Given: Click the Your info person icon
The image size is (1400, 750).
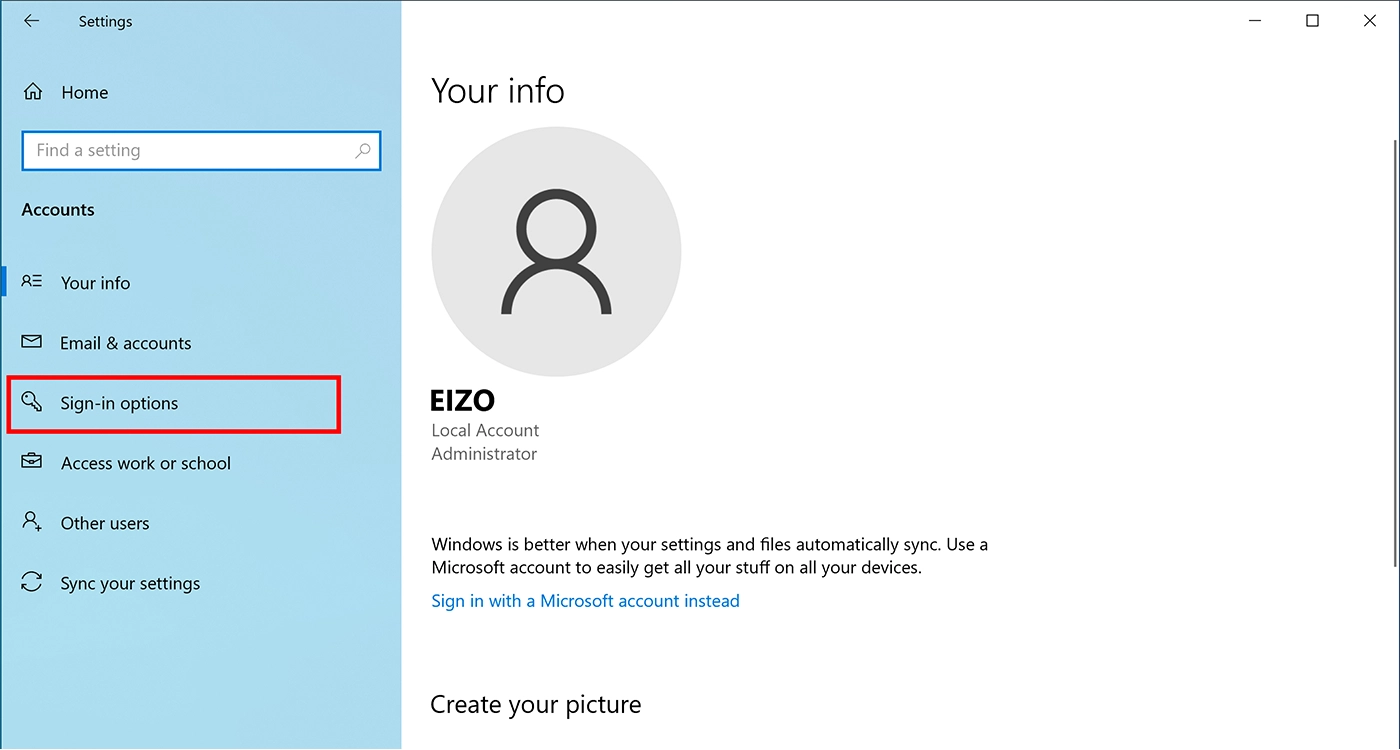Looking at the screenshot, I should [32, 282].
